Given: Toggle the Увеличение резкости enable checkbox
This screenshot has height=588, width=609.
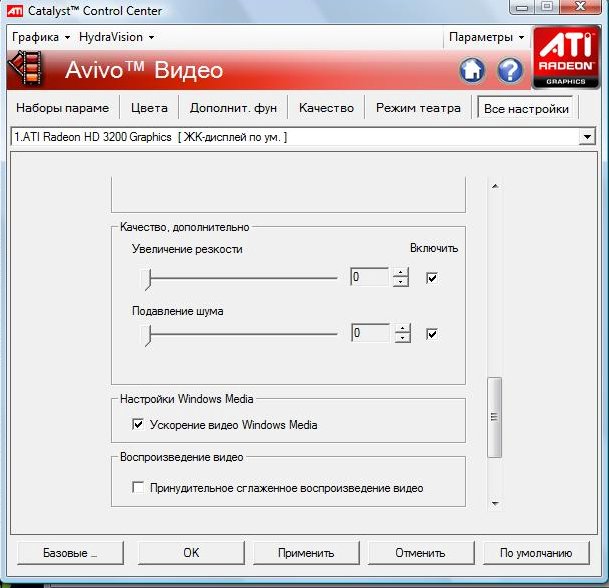Looking at the screenshot, I should (x=432, y=278).
